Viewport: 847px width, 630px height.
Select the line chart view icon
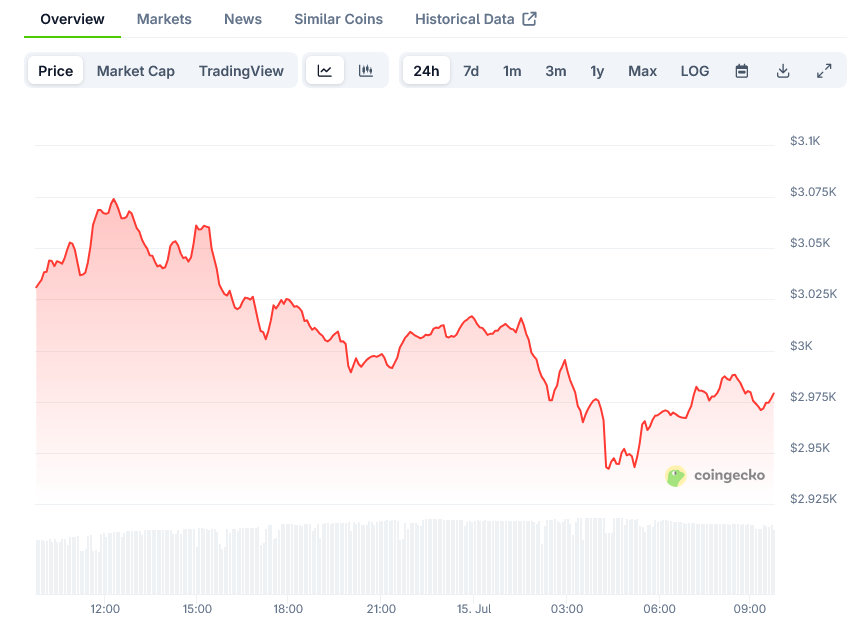[x=325, y=71]
